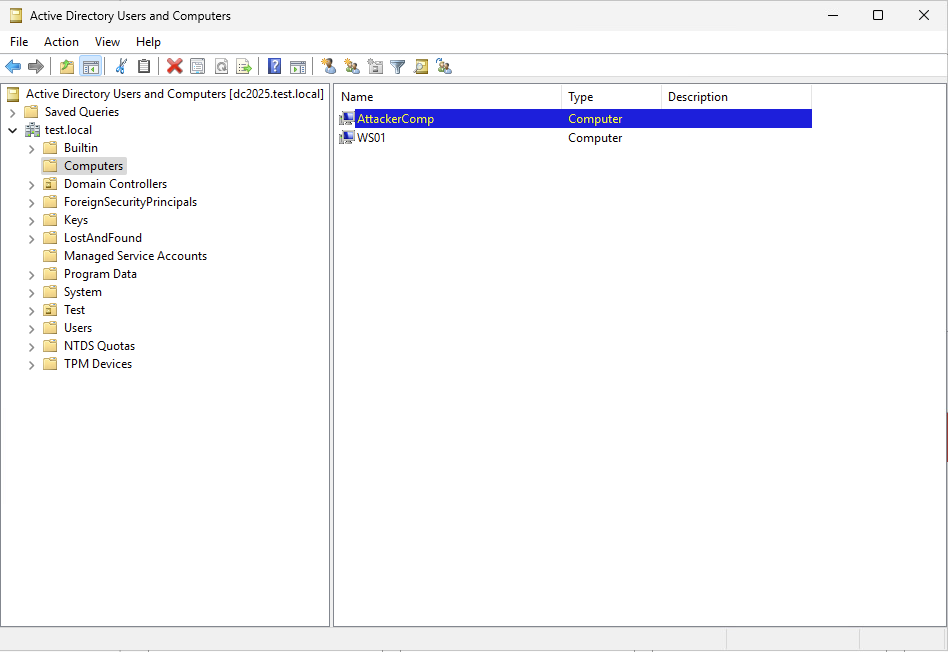Create a new user from the toolbar
Viewport: 948px width, 652px height.
pos(329,66)
